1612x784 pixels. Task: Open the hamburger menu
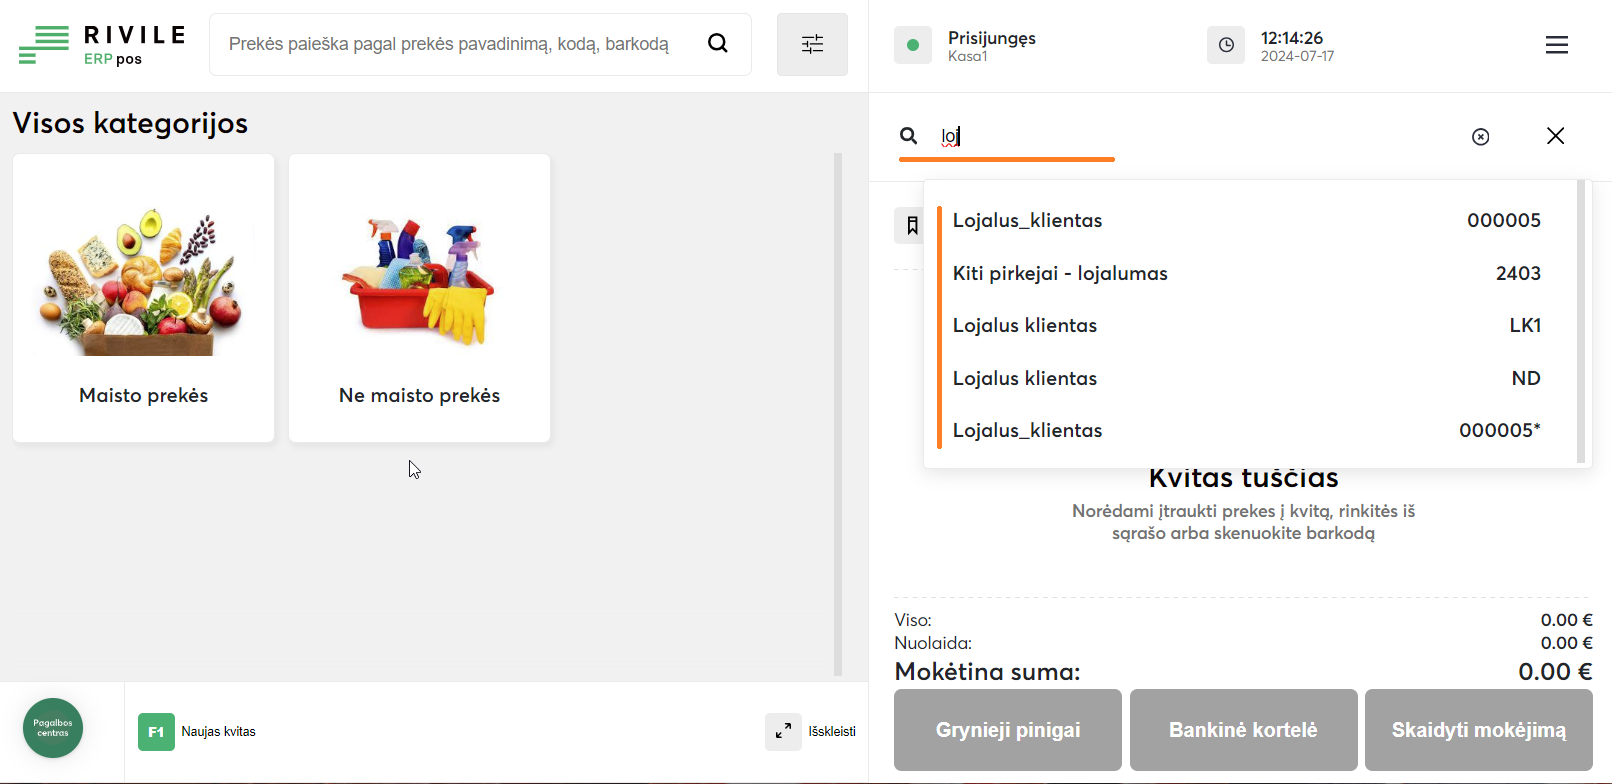[x=1556, y=45]
